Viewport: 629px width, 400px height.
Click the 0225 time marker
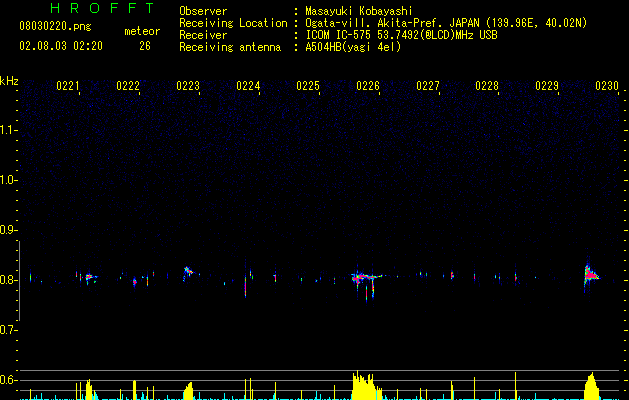[x=308, y=86]
